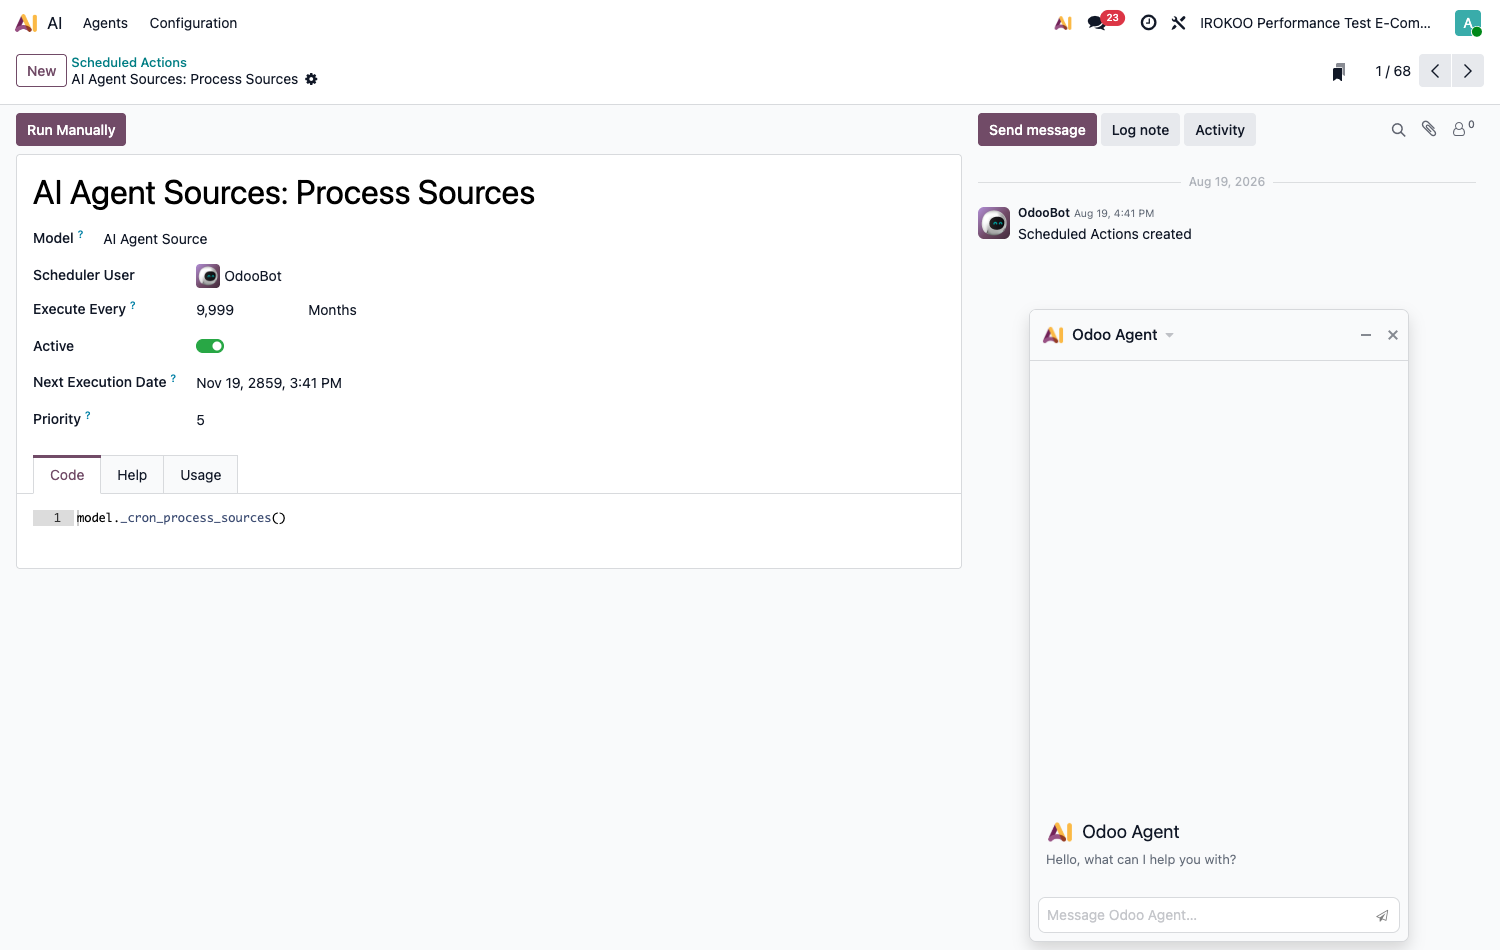The height and width of the screenshot is (950, 1500).
Task: Open the user avatar menu at the top right
Action: click(1468, 22)
